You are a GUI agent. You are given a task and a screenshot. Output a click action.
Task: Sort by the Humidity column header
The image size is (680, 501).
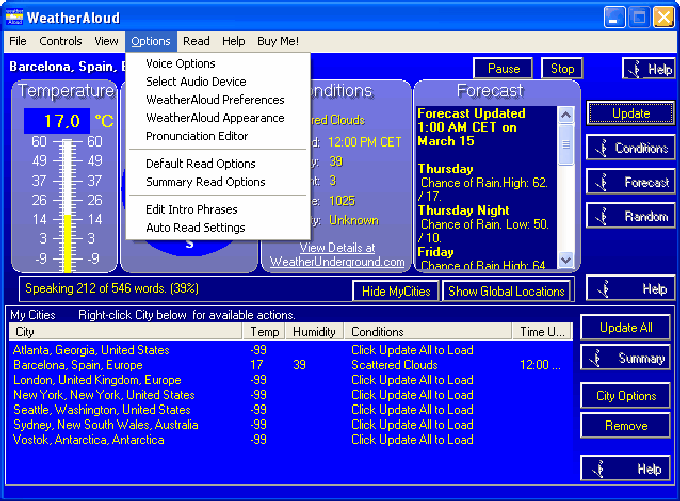pos(314,332)
